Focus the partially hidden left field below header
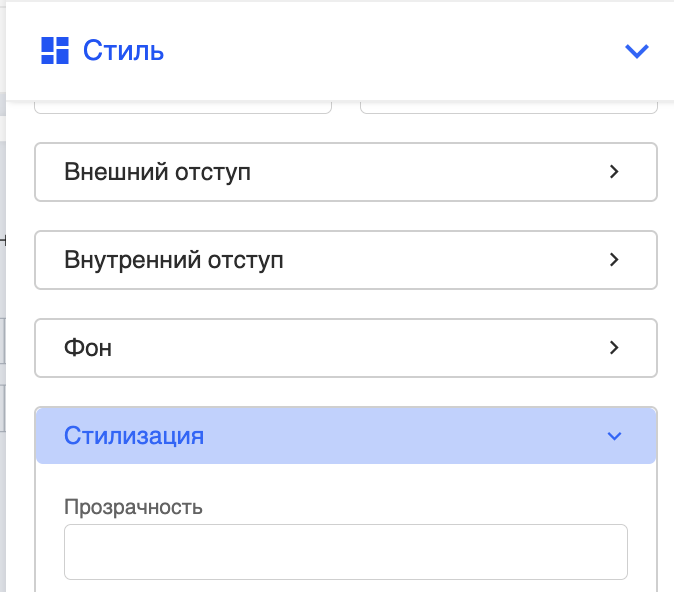 tap(183, 107)
